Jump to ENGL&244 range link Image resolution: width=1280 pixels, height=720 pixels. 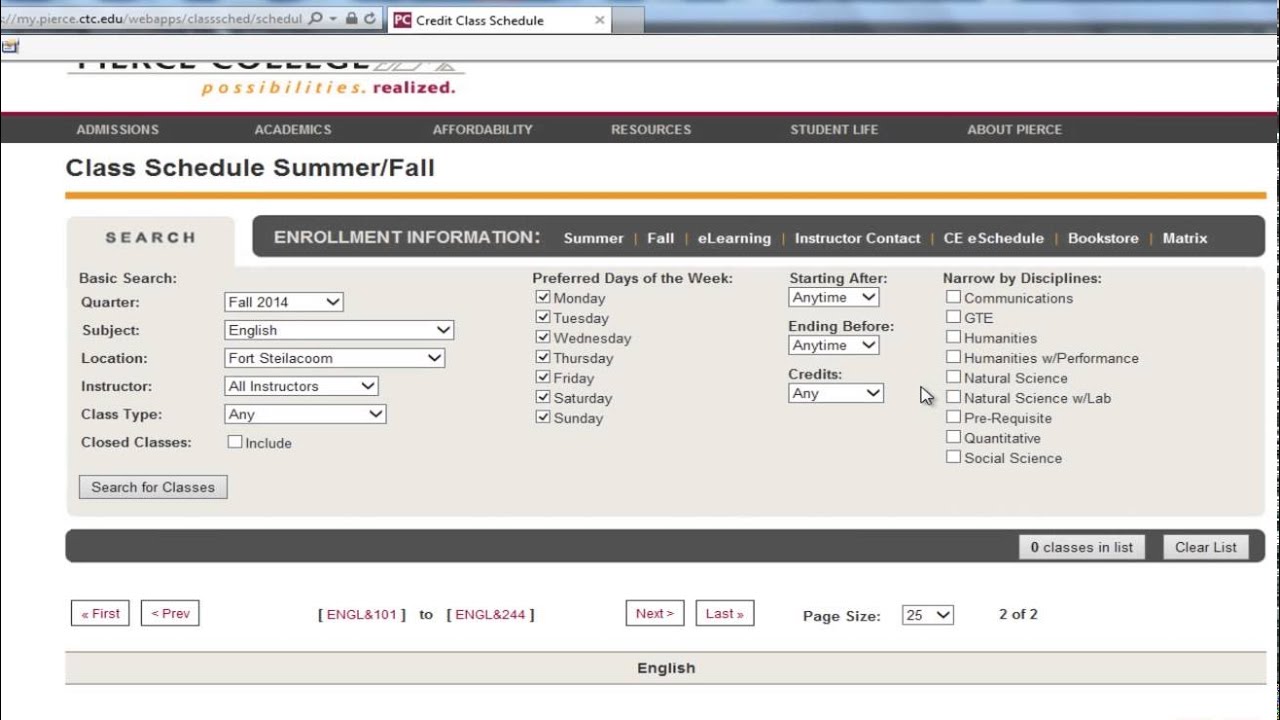tap(490, 615)
